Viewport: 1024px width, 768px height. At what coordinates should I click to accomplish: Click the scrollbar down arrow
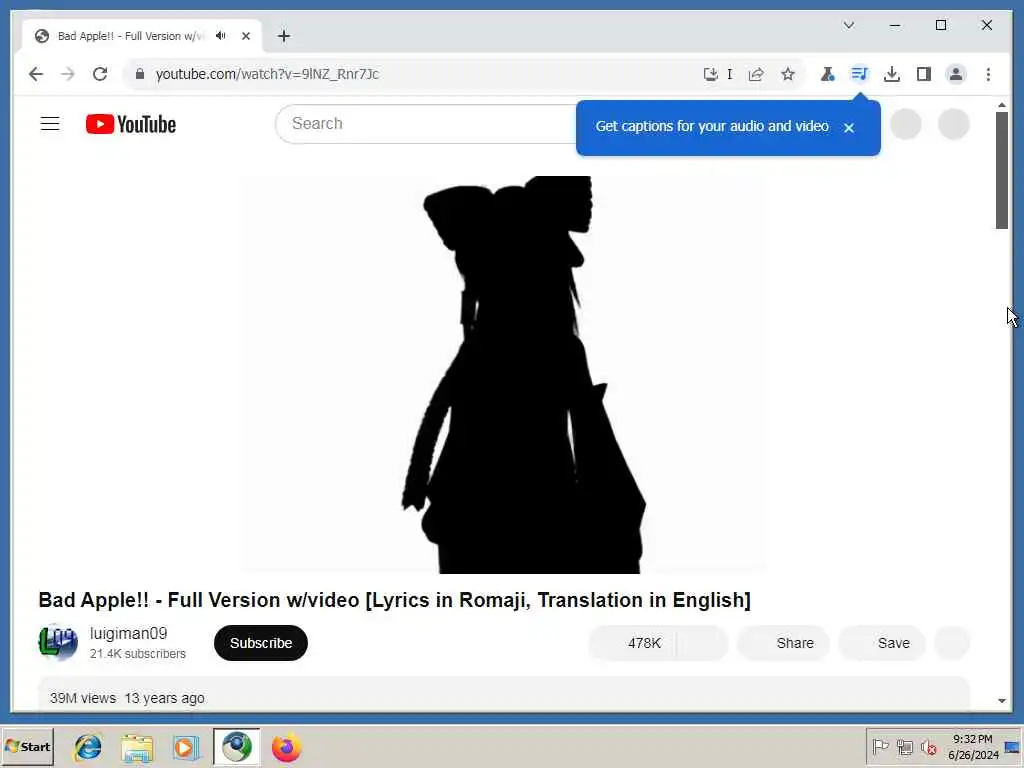(1002, 701)
